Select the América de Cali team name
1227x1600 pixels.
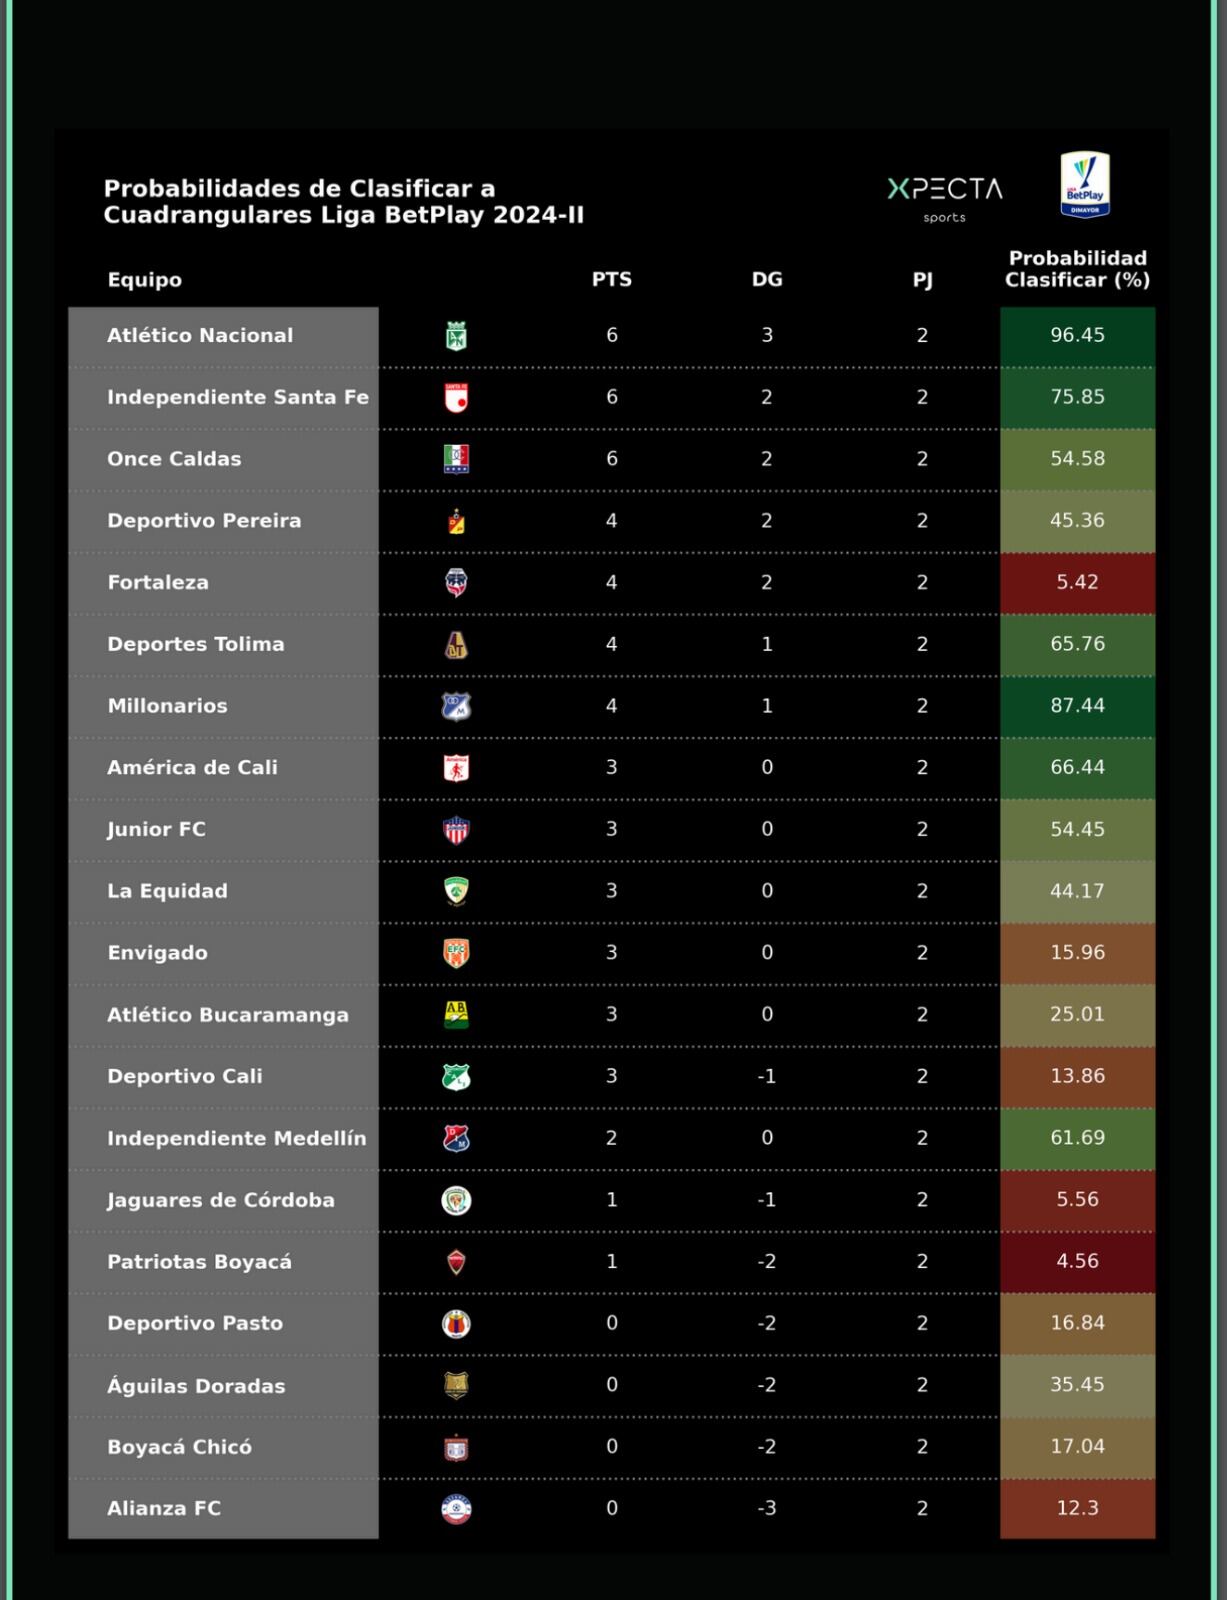point(193,768)
